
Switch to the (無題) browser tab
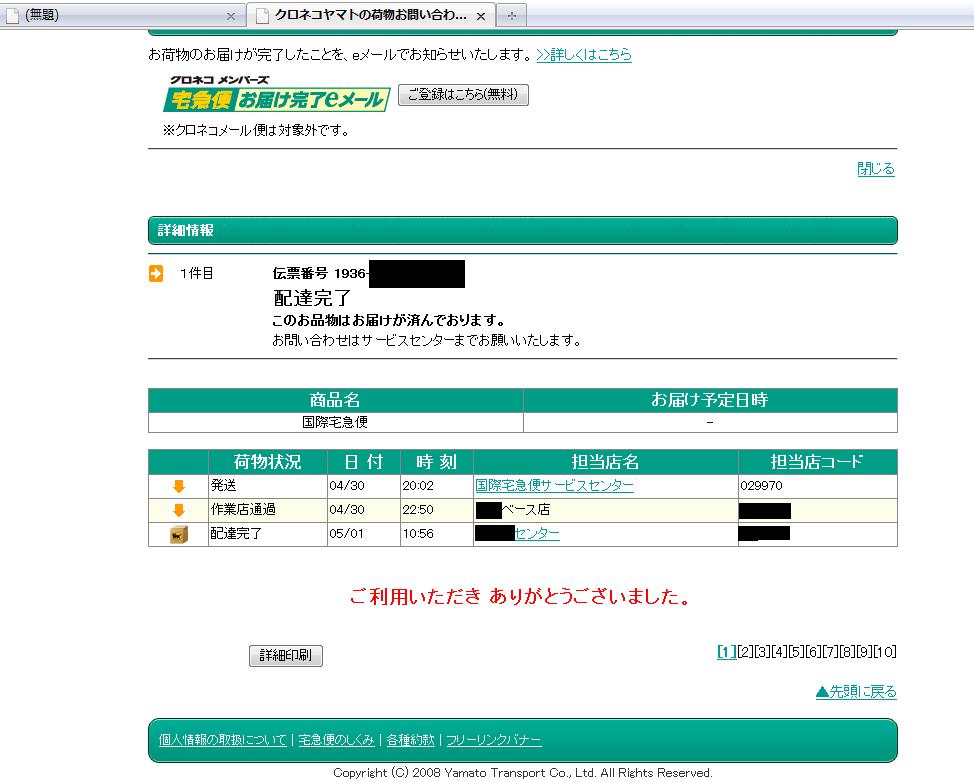pyautogui.click(x=121, y=14)
